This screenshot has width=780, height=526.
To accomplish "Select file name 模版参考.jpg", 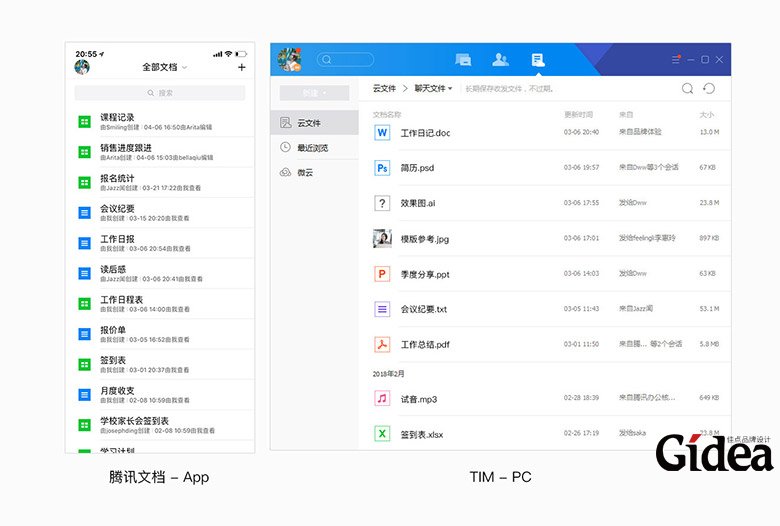I will click(x=425, y=239).
